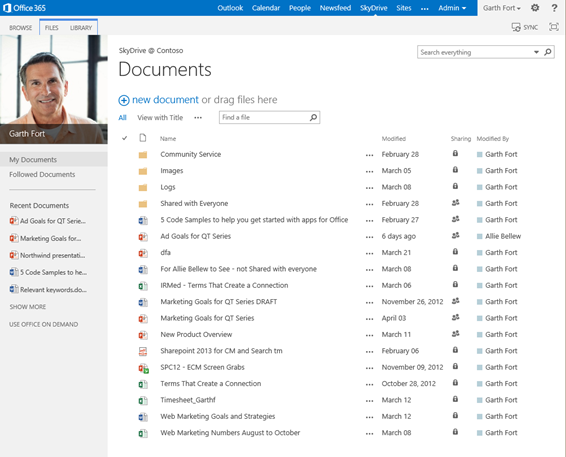Click Excel icon for IRMed Terms file
This screenshot has width=566, height=457.
click(143, 286)
